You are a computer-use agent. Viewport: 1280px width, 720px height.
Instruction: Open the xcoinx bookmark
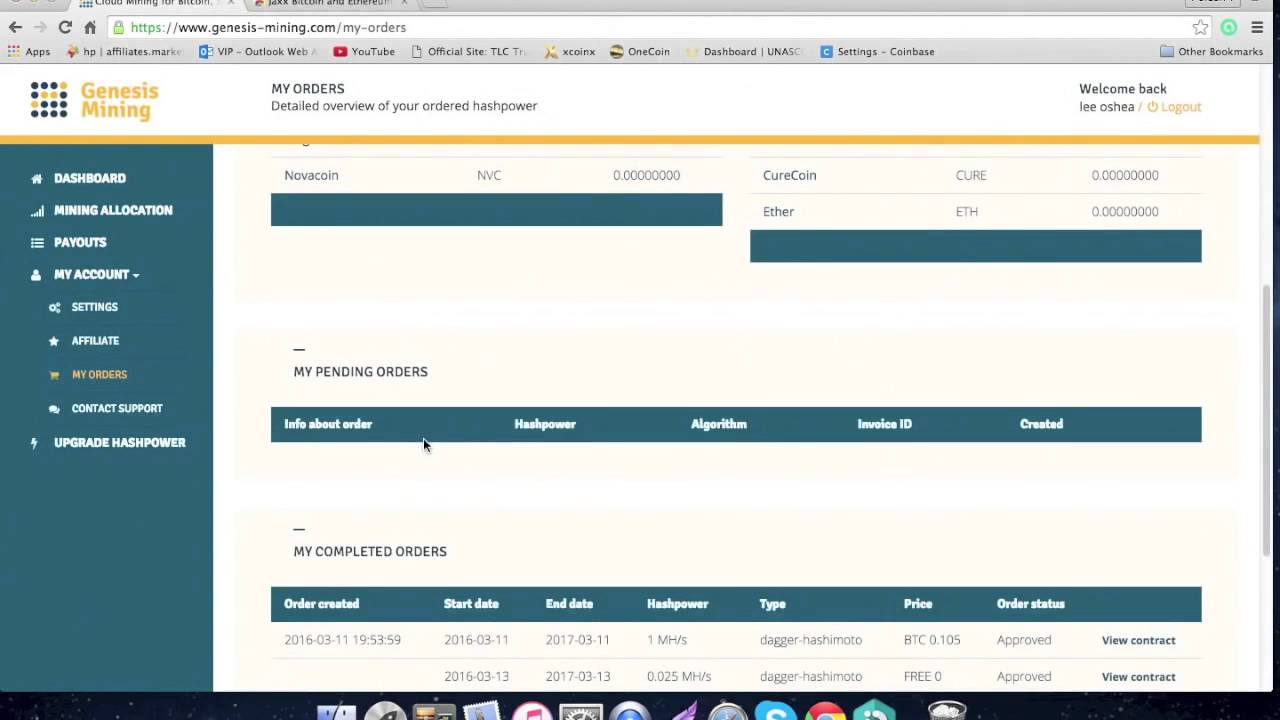tap(570, 51)
